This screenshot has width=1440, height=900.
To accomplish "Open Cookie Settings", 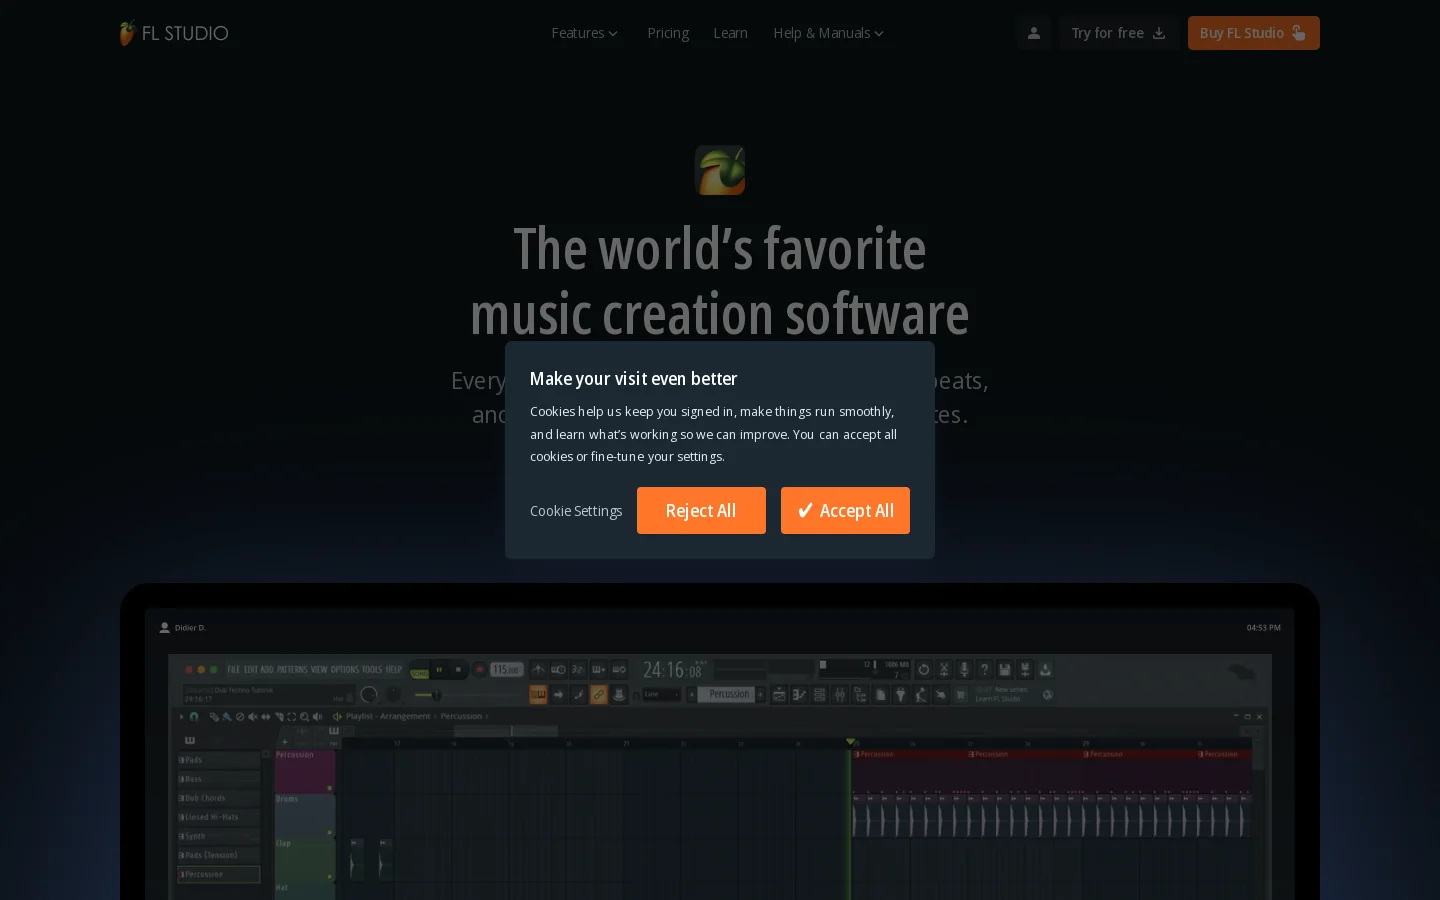I will click(576, 511).
